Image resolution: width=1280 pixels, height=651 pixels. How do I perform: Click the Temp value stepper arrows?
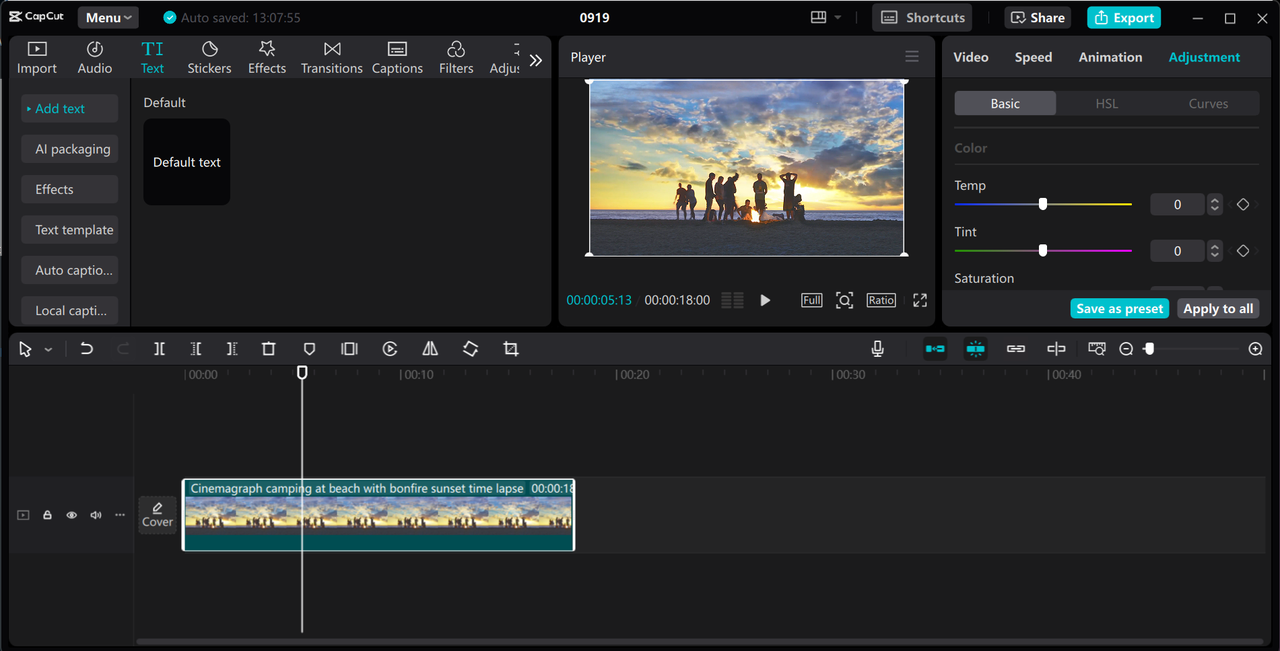[x=1215, y=204]
